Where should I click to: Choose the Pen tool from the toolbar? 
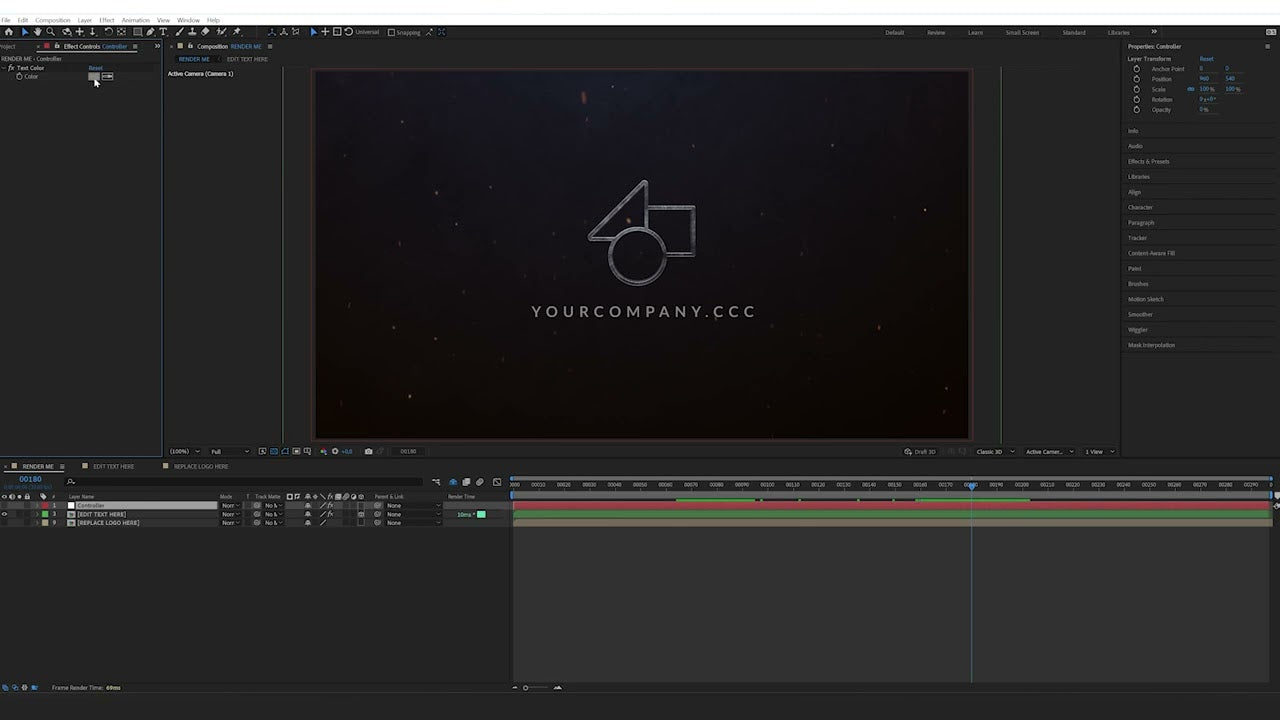(149, 32)
